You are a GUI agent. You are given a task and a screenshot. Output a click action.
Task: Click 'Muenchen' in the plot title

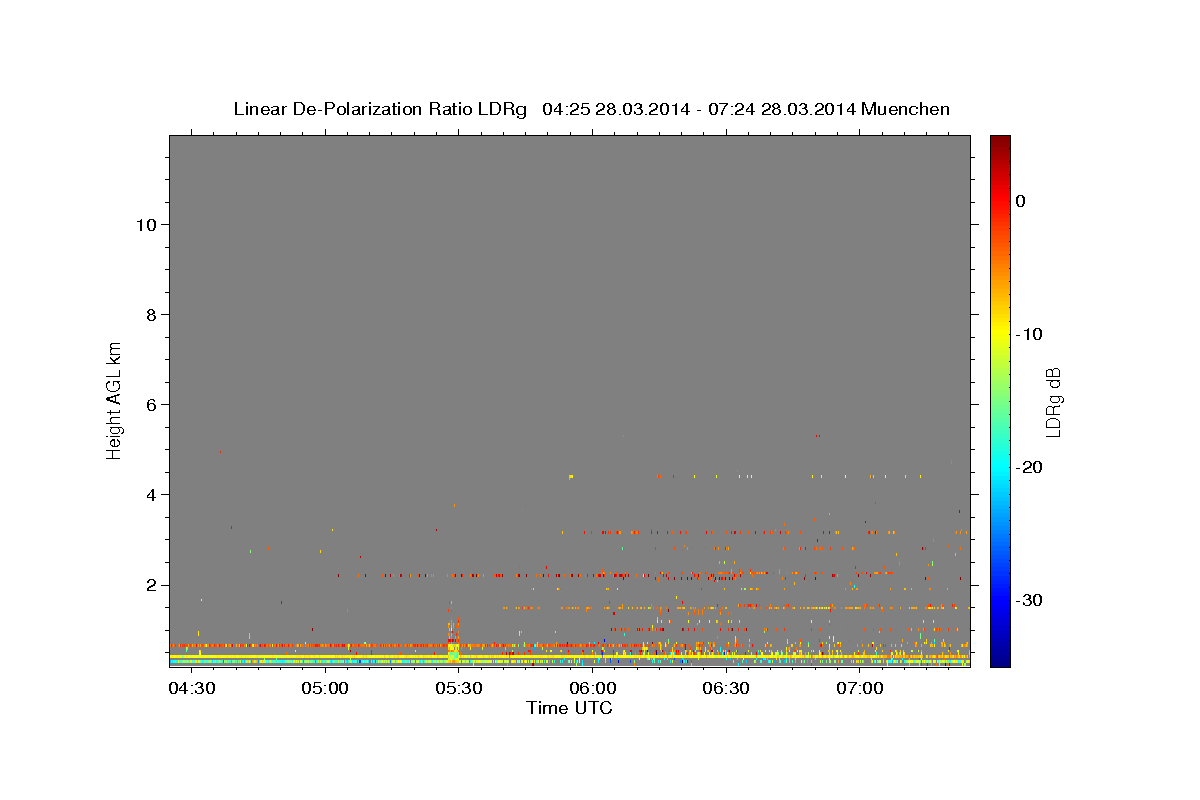click(x=905, y=109)
